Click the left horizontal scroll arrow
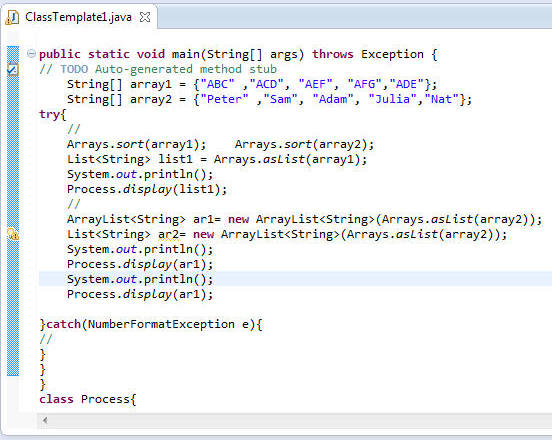This screenshot has width=552, height=440. (45, 420)
